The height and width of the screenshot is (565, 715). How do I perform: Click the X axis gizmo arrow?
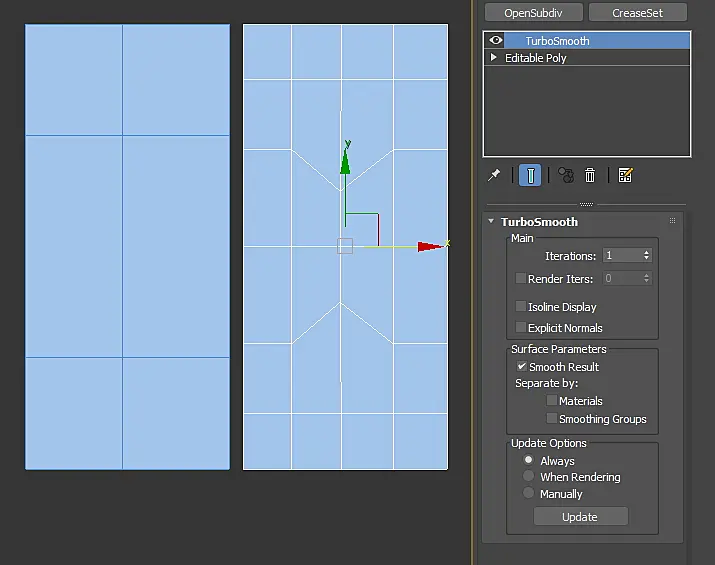pos(431,246)
